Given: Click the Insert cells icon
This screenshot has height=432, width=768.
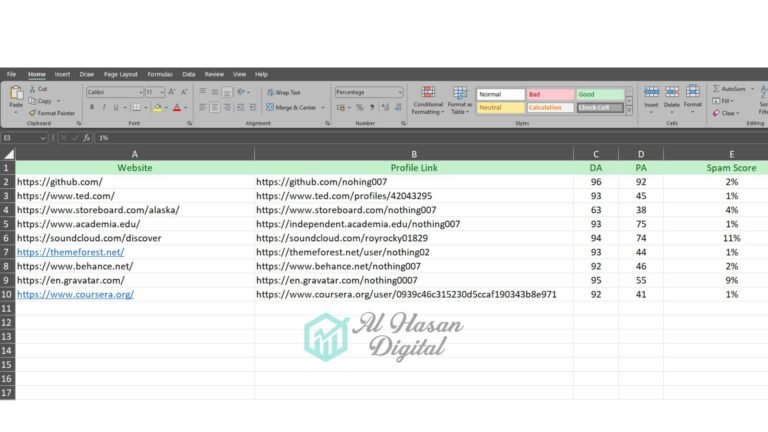Looking at the screenshot, I should (x=651, y=93).
